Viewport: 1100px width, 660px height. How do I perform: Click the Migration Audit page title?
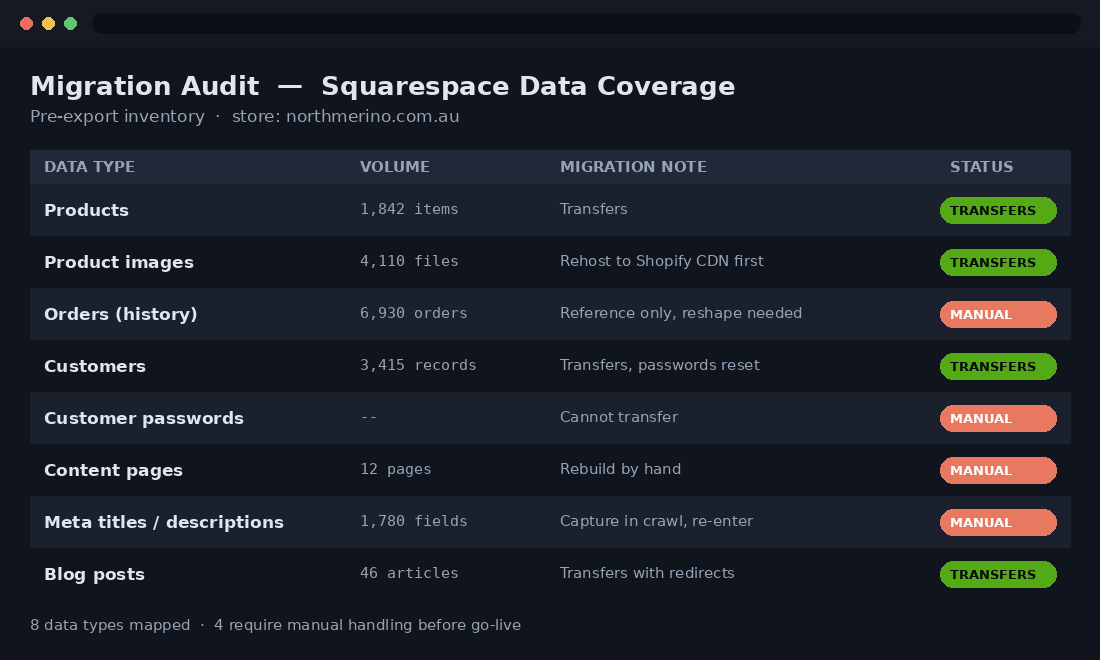[x=382, y=86]
